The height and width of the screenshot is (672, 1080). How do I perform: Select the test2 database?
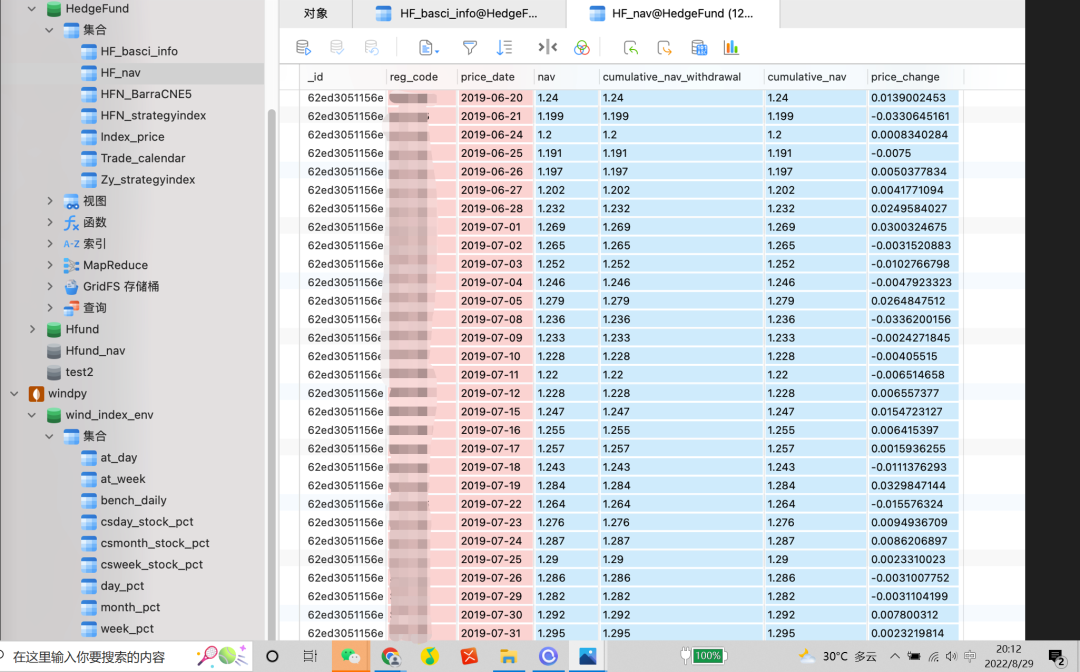[x=79, y=372]
